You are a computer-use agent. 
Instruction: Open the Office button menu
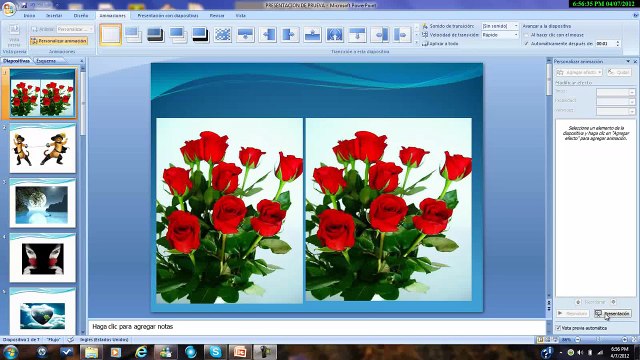(x=8, y=8)
